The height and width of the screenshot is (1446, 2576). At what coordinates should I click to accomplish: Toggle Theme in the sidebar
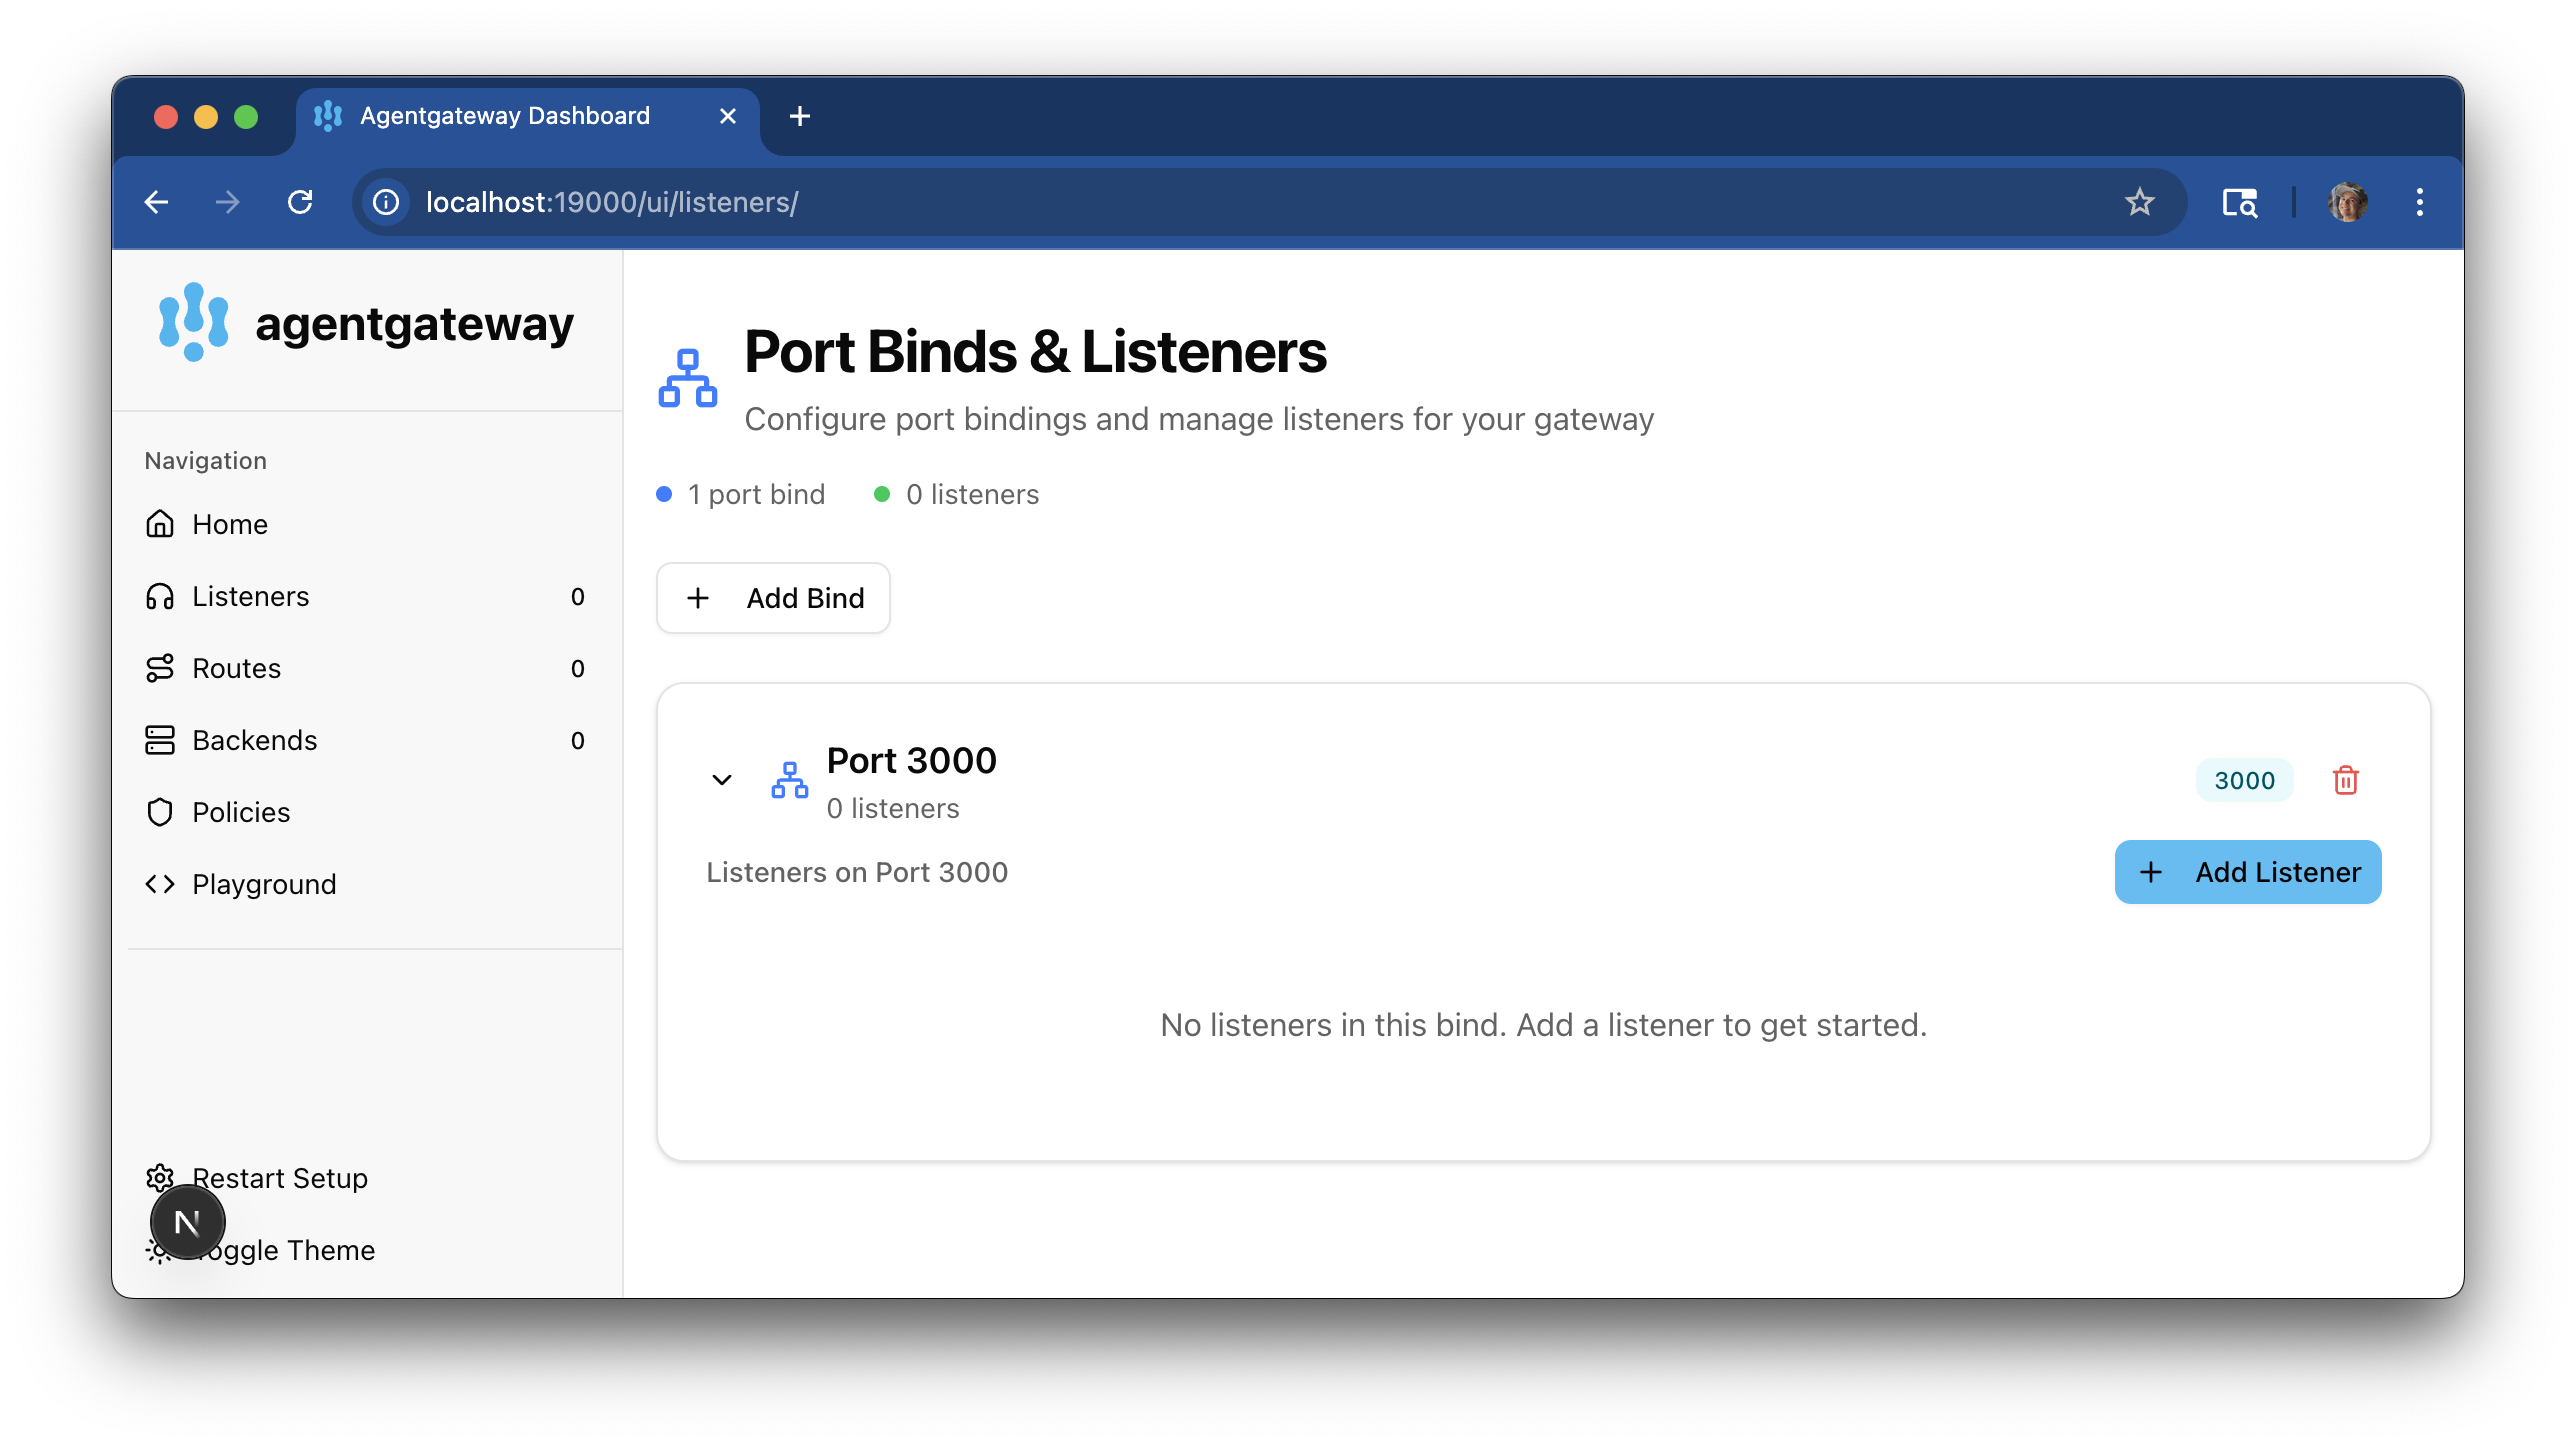tap(368, 1250)
